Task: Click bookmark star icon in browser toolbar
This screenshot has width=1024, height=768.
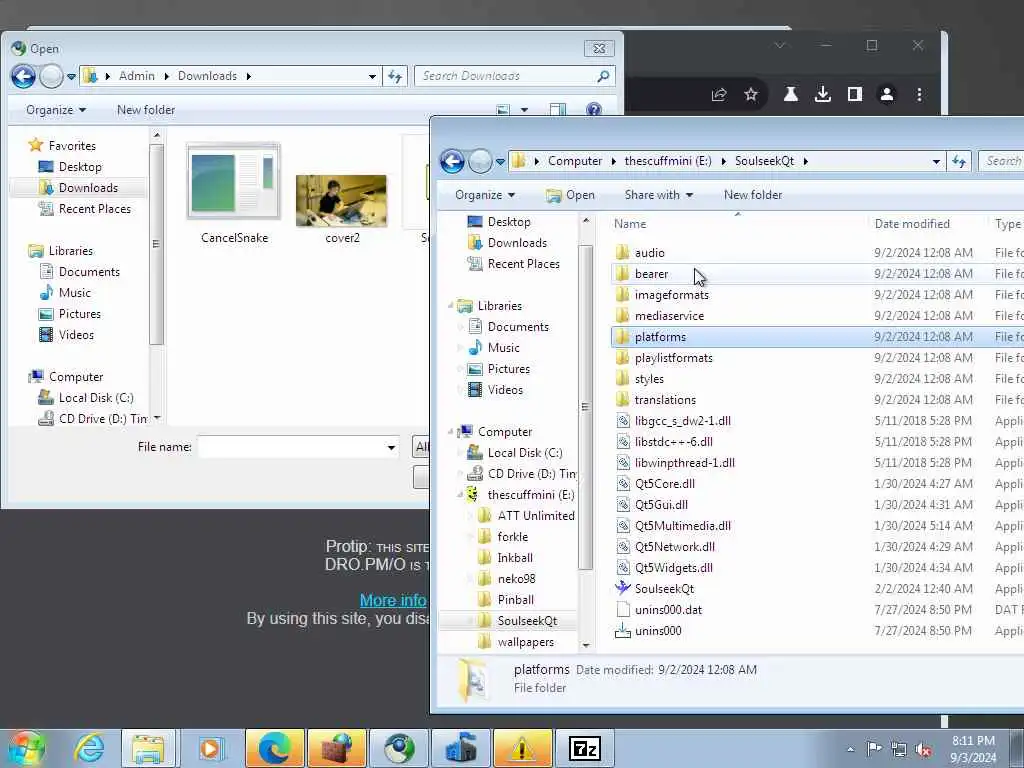Action: [751, 95]
